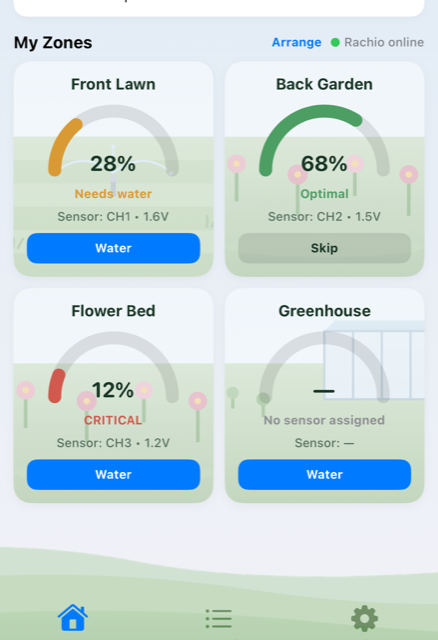Open the Back Garden zone title
Image resolution: width=438 pixels, height=640 pixels.
click(x=325, y=84)
